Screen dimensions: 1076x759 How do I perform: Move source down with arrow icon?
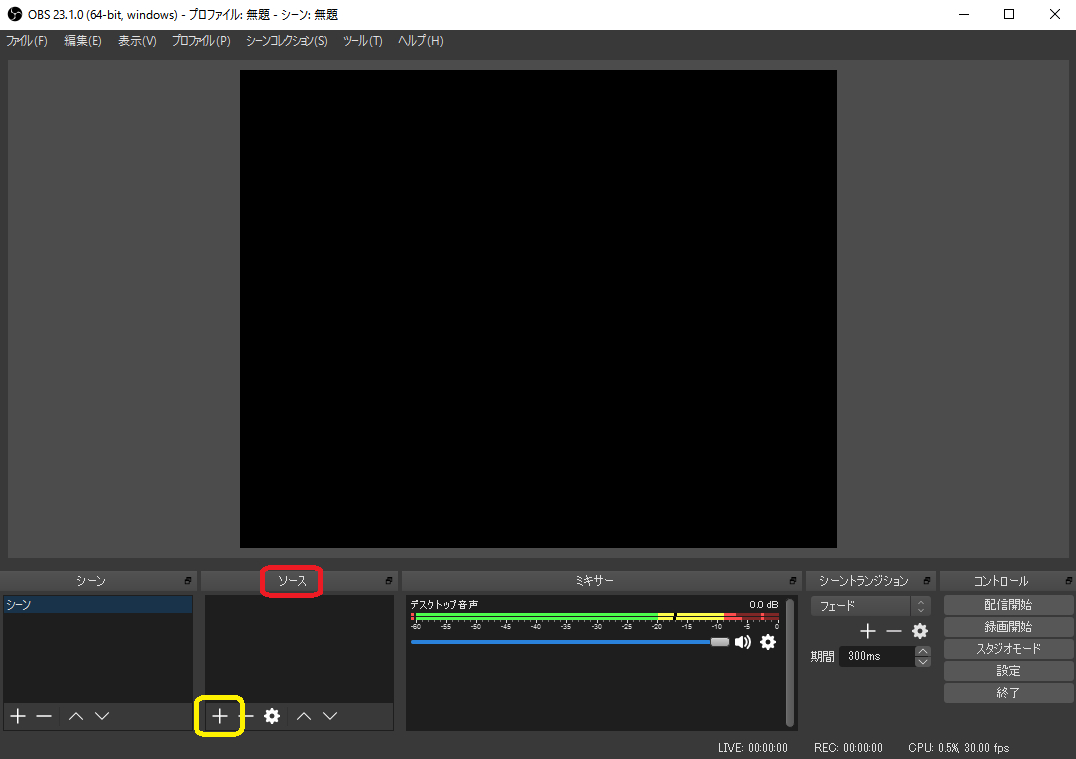click(330, 716)
